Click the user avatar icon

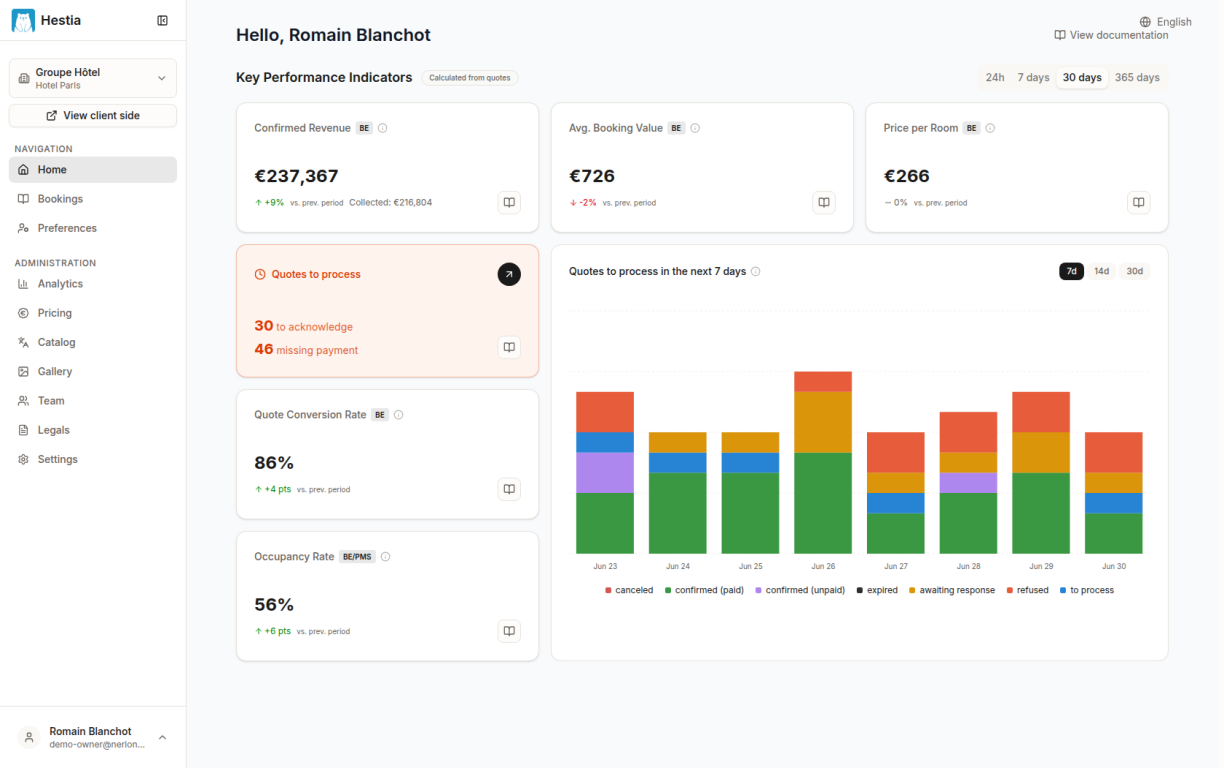pos(29,738)
